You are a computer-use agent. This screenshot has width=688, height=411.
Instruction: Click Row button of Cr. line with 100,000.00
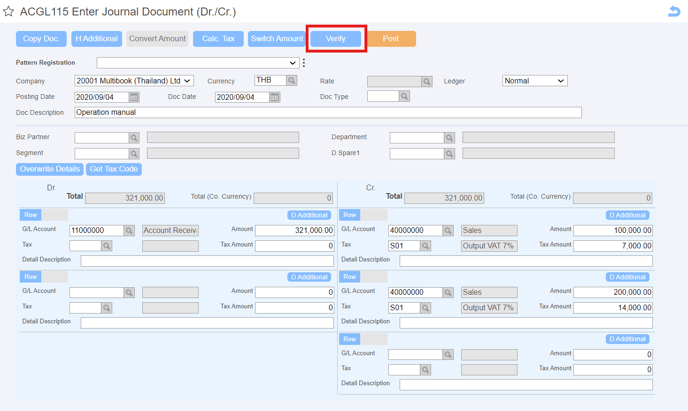click(x=350, y=215)
